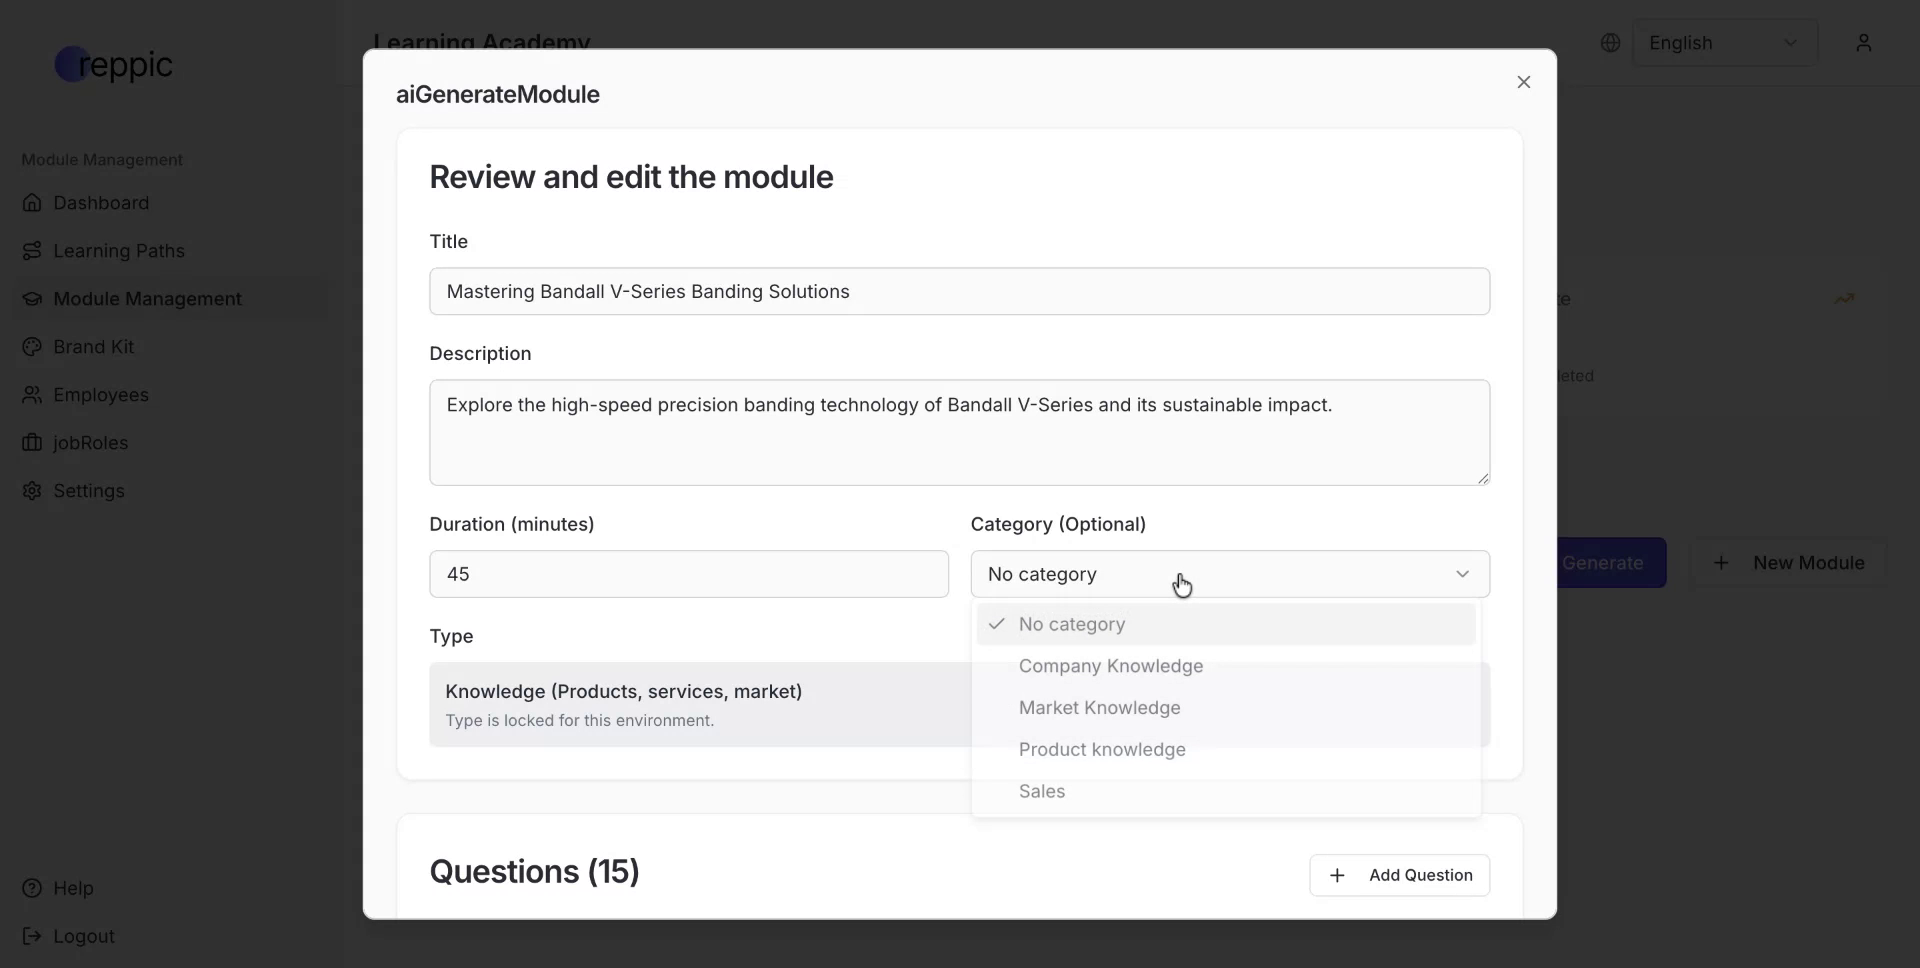
Task: Click the jobRoles briefcase icon
Action: [x=32, y=443]
